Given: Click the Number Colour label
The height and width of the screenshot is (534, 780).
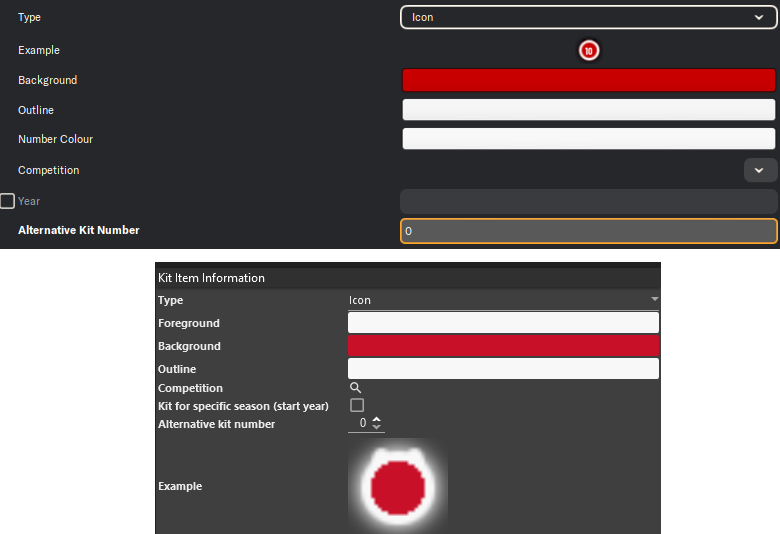Looking at the screenshot, I should pos(55,139).
